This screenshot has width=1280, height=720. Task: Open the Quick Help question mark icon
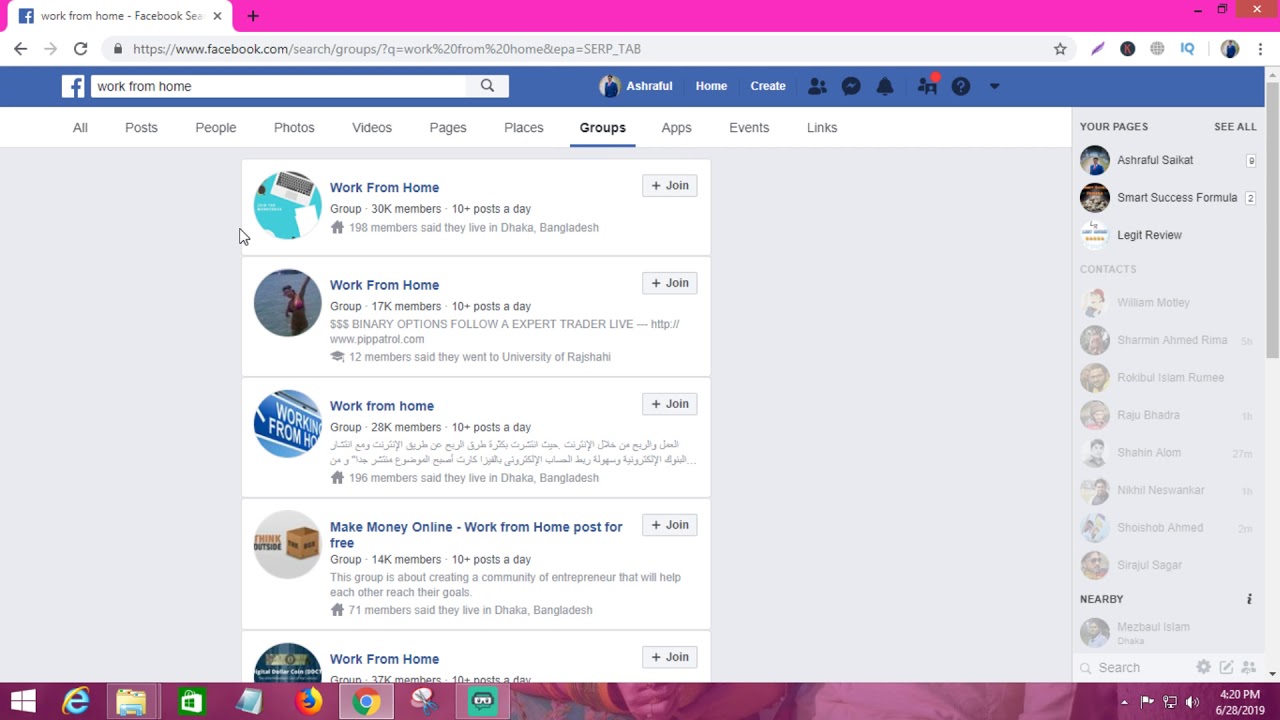coord(961,86)
